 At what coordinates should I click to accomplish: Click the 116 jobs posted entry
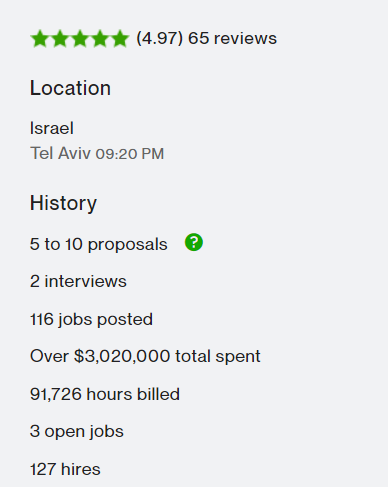tap(91, 319)
